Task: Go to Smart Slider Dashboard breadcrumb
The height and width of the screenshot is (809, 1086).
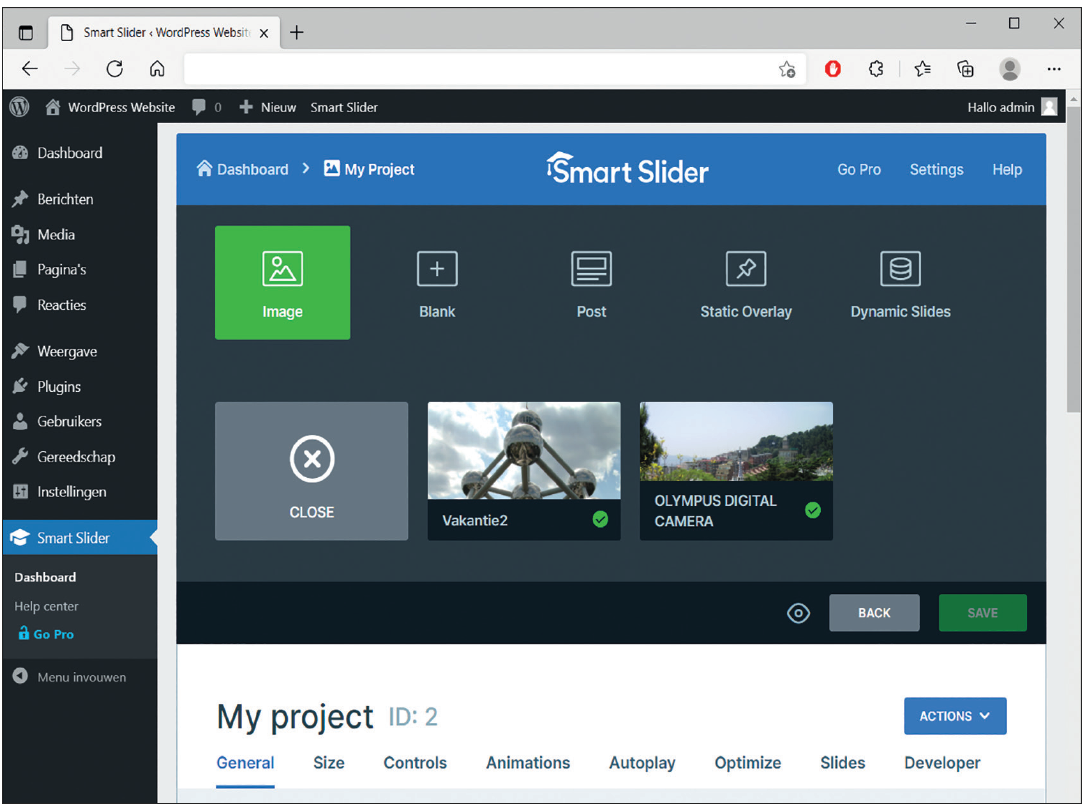Action: coord(242,169)
